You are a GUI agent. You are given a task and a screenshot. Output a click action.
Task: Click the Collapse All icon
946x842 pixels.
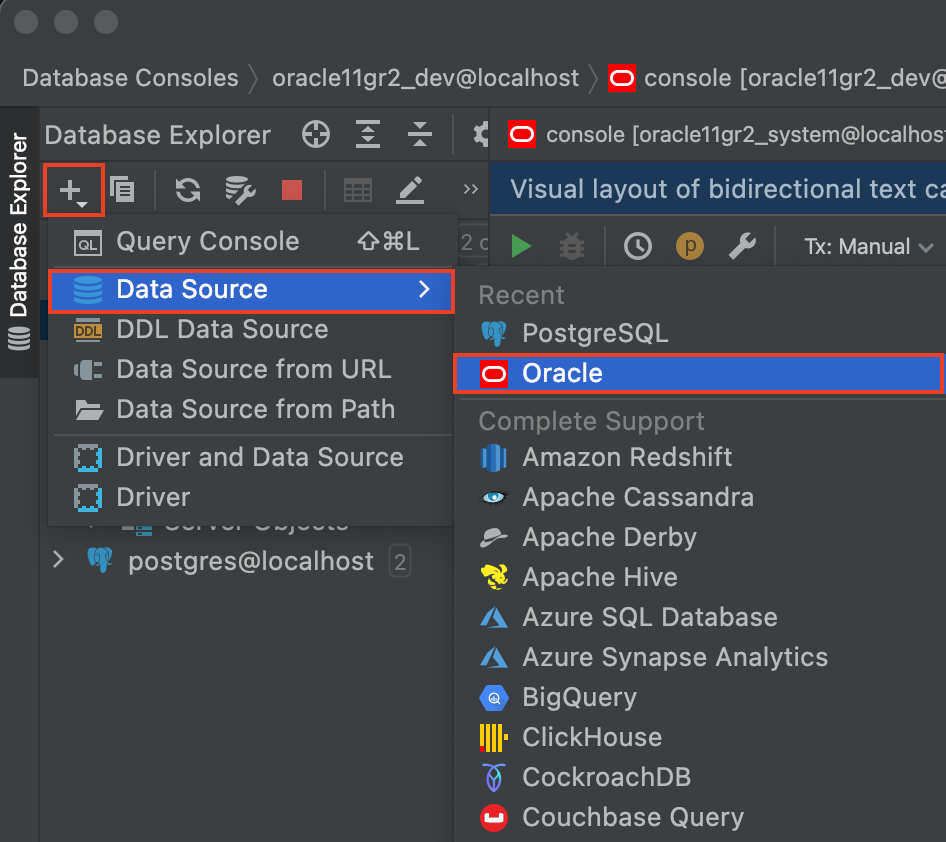point(420,134)
